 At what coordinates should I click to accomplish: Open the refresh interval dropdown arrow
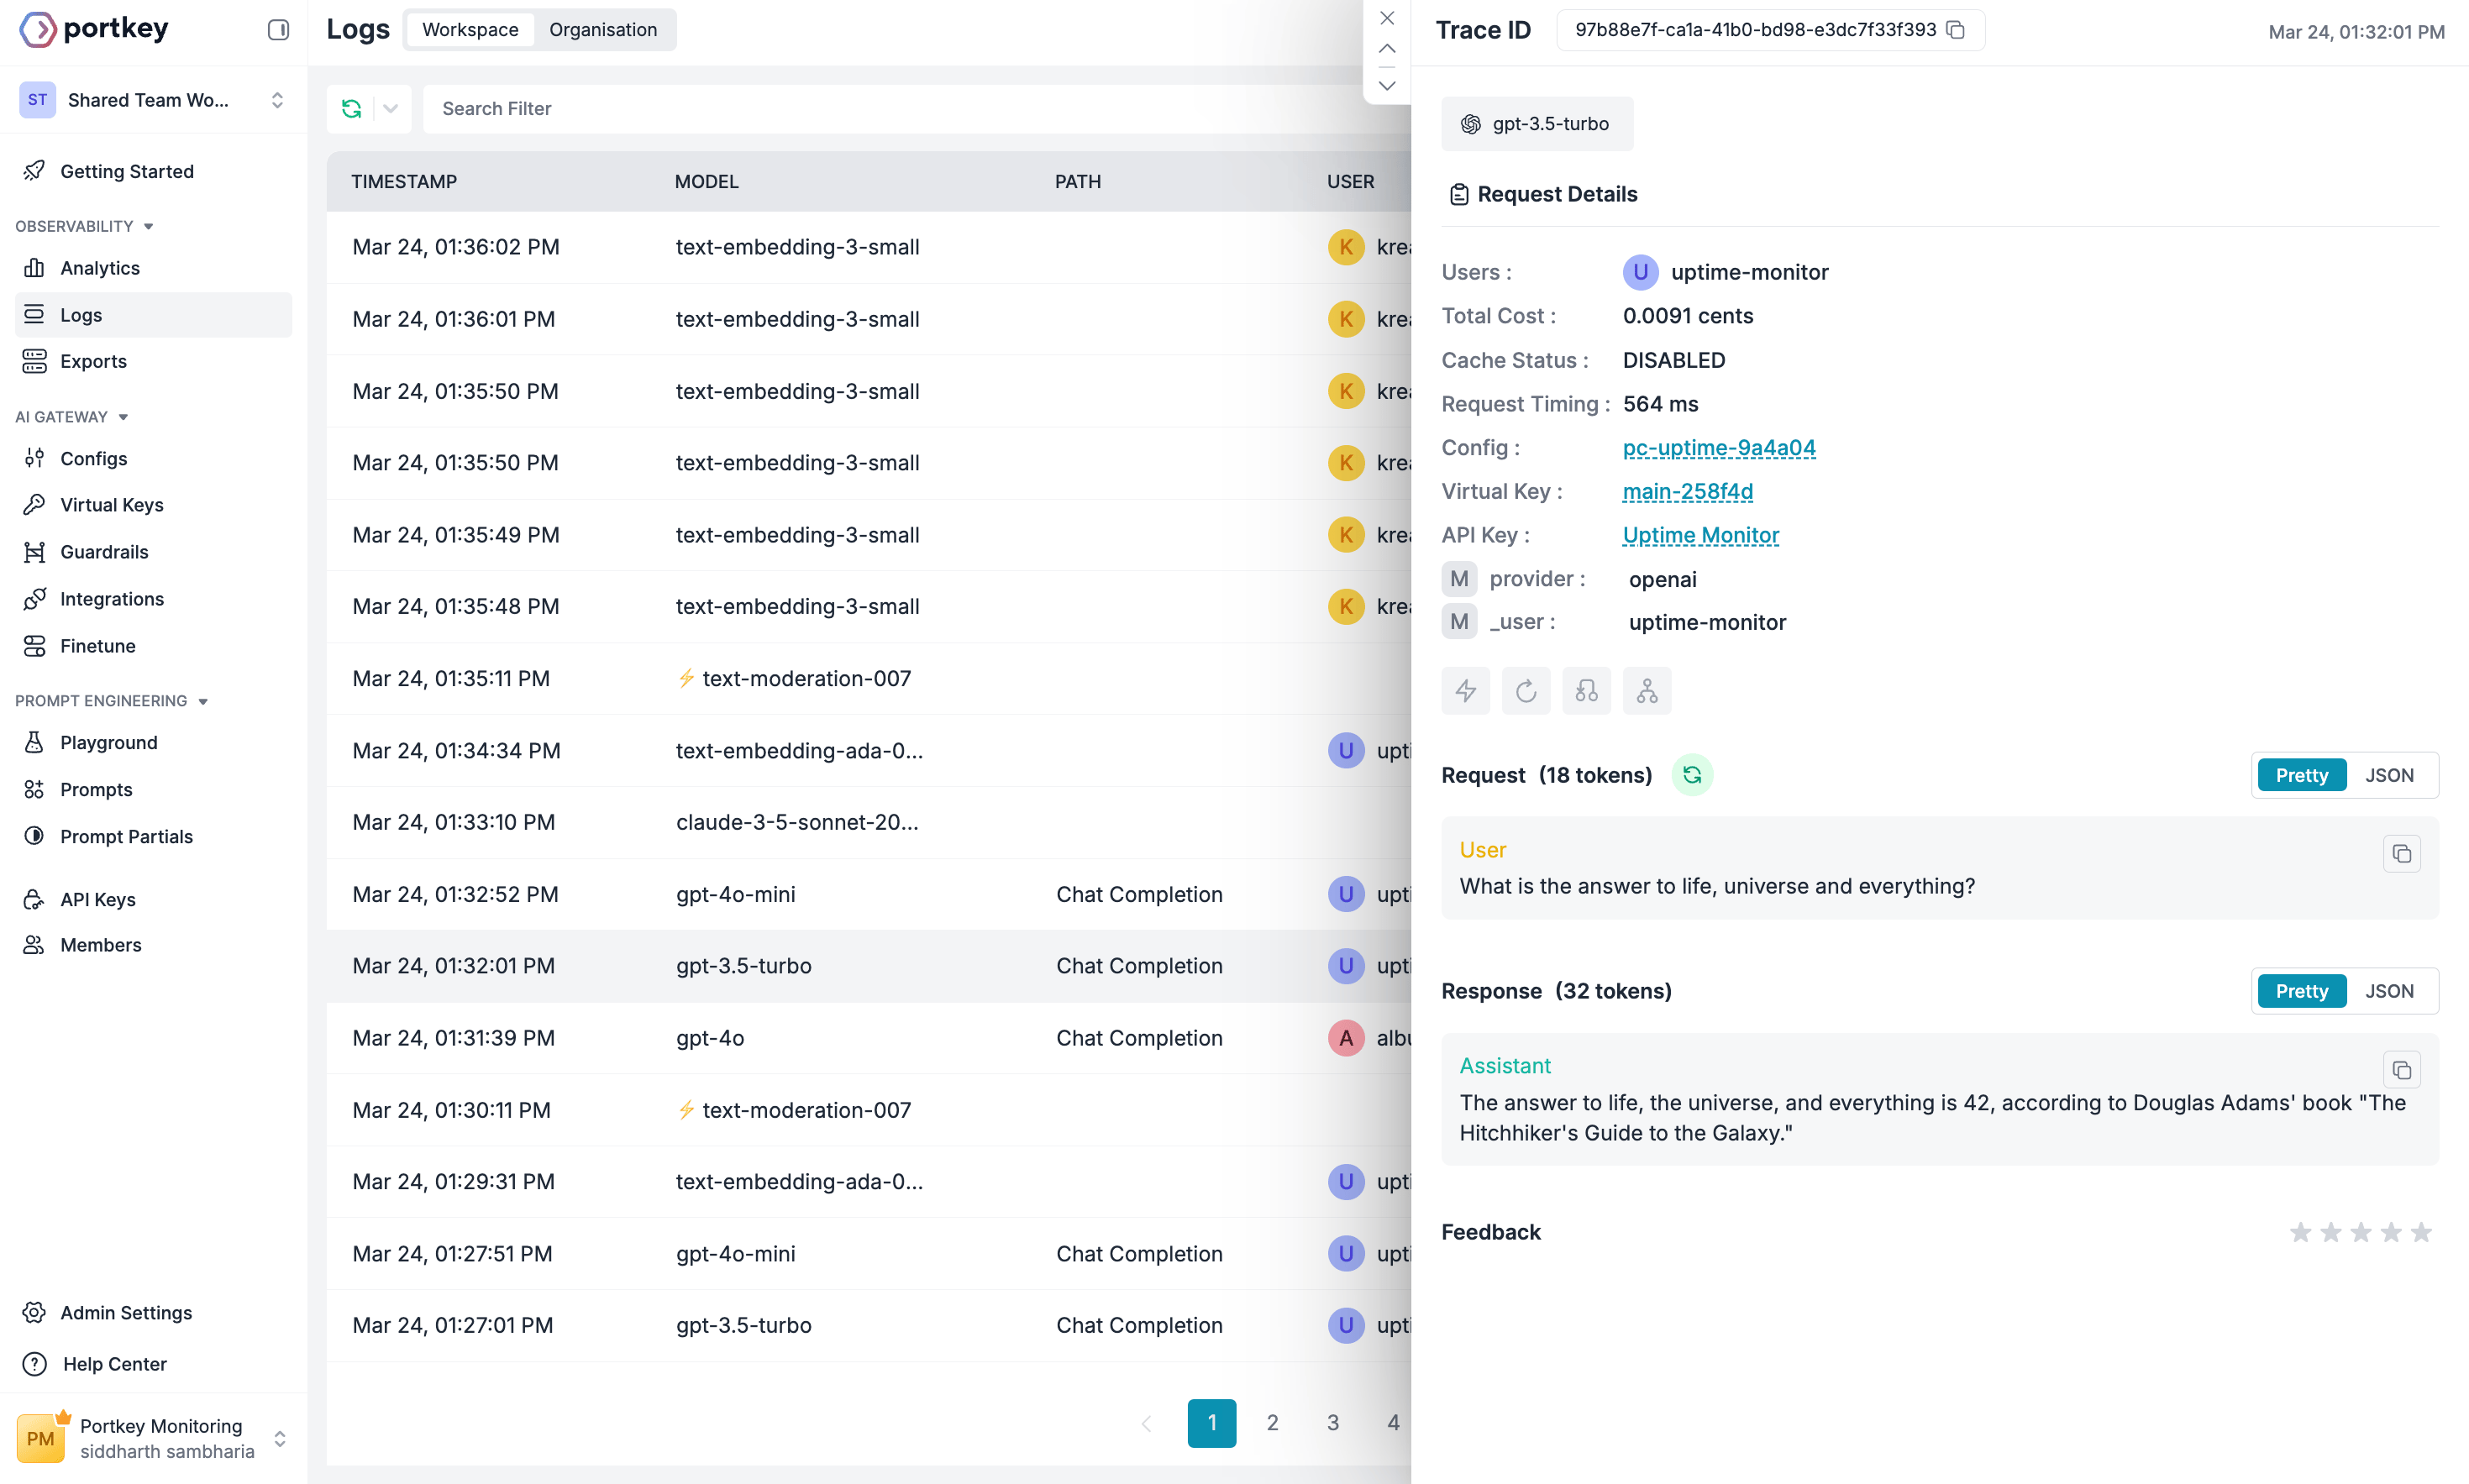(x=391, y=108)
